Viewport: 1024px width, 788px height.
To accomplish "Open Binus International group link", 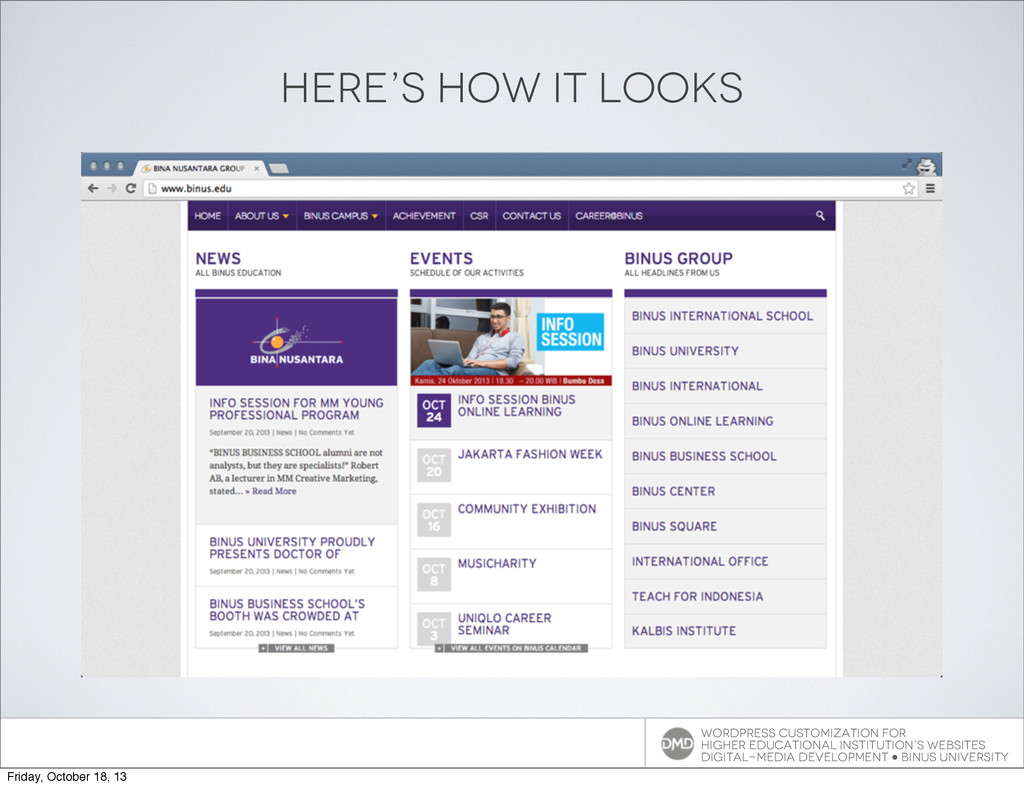I will [x=725, y=386].
